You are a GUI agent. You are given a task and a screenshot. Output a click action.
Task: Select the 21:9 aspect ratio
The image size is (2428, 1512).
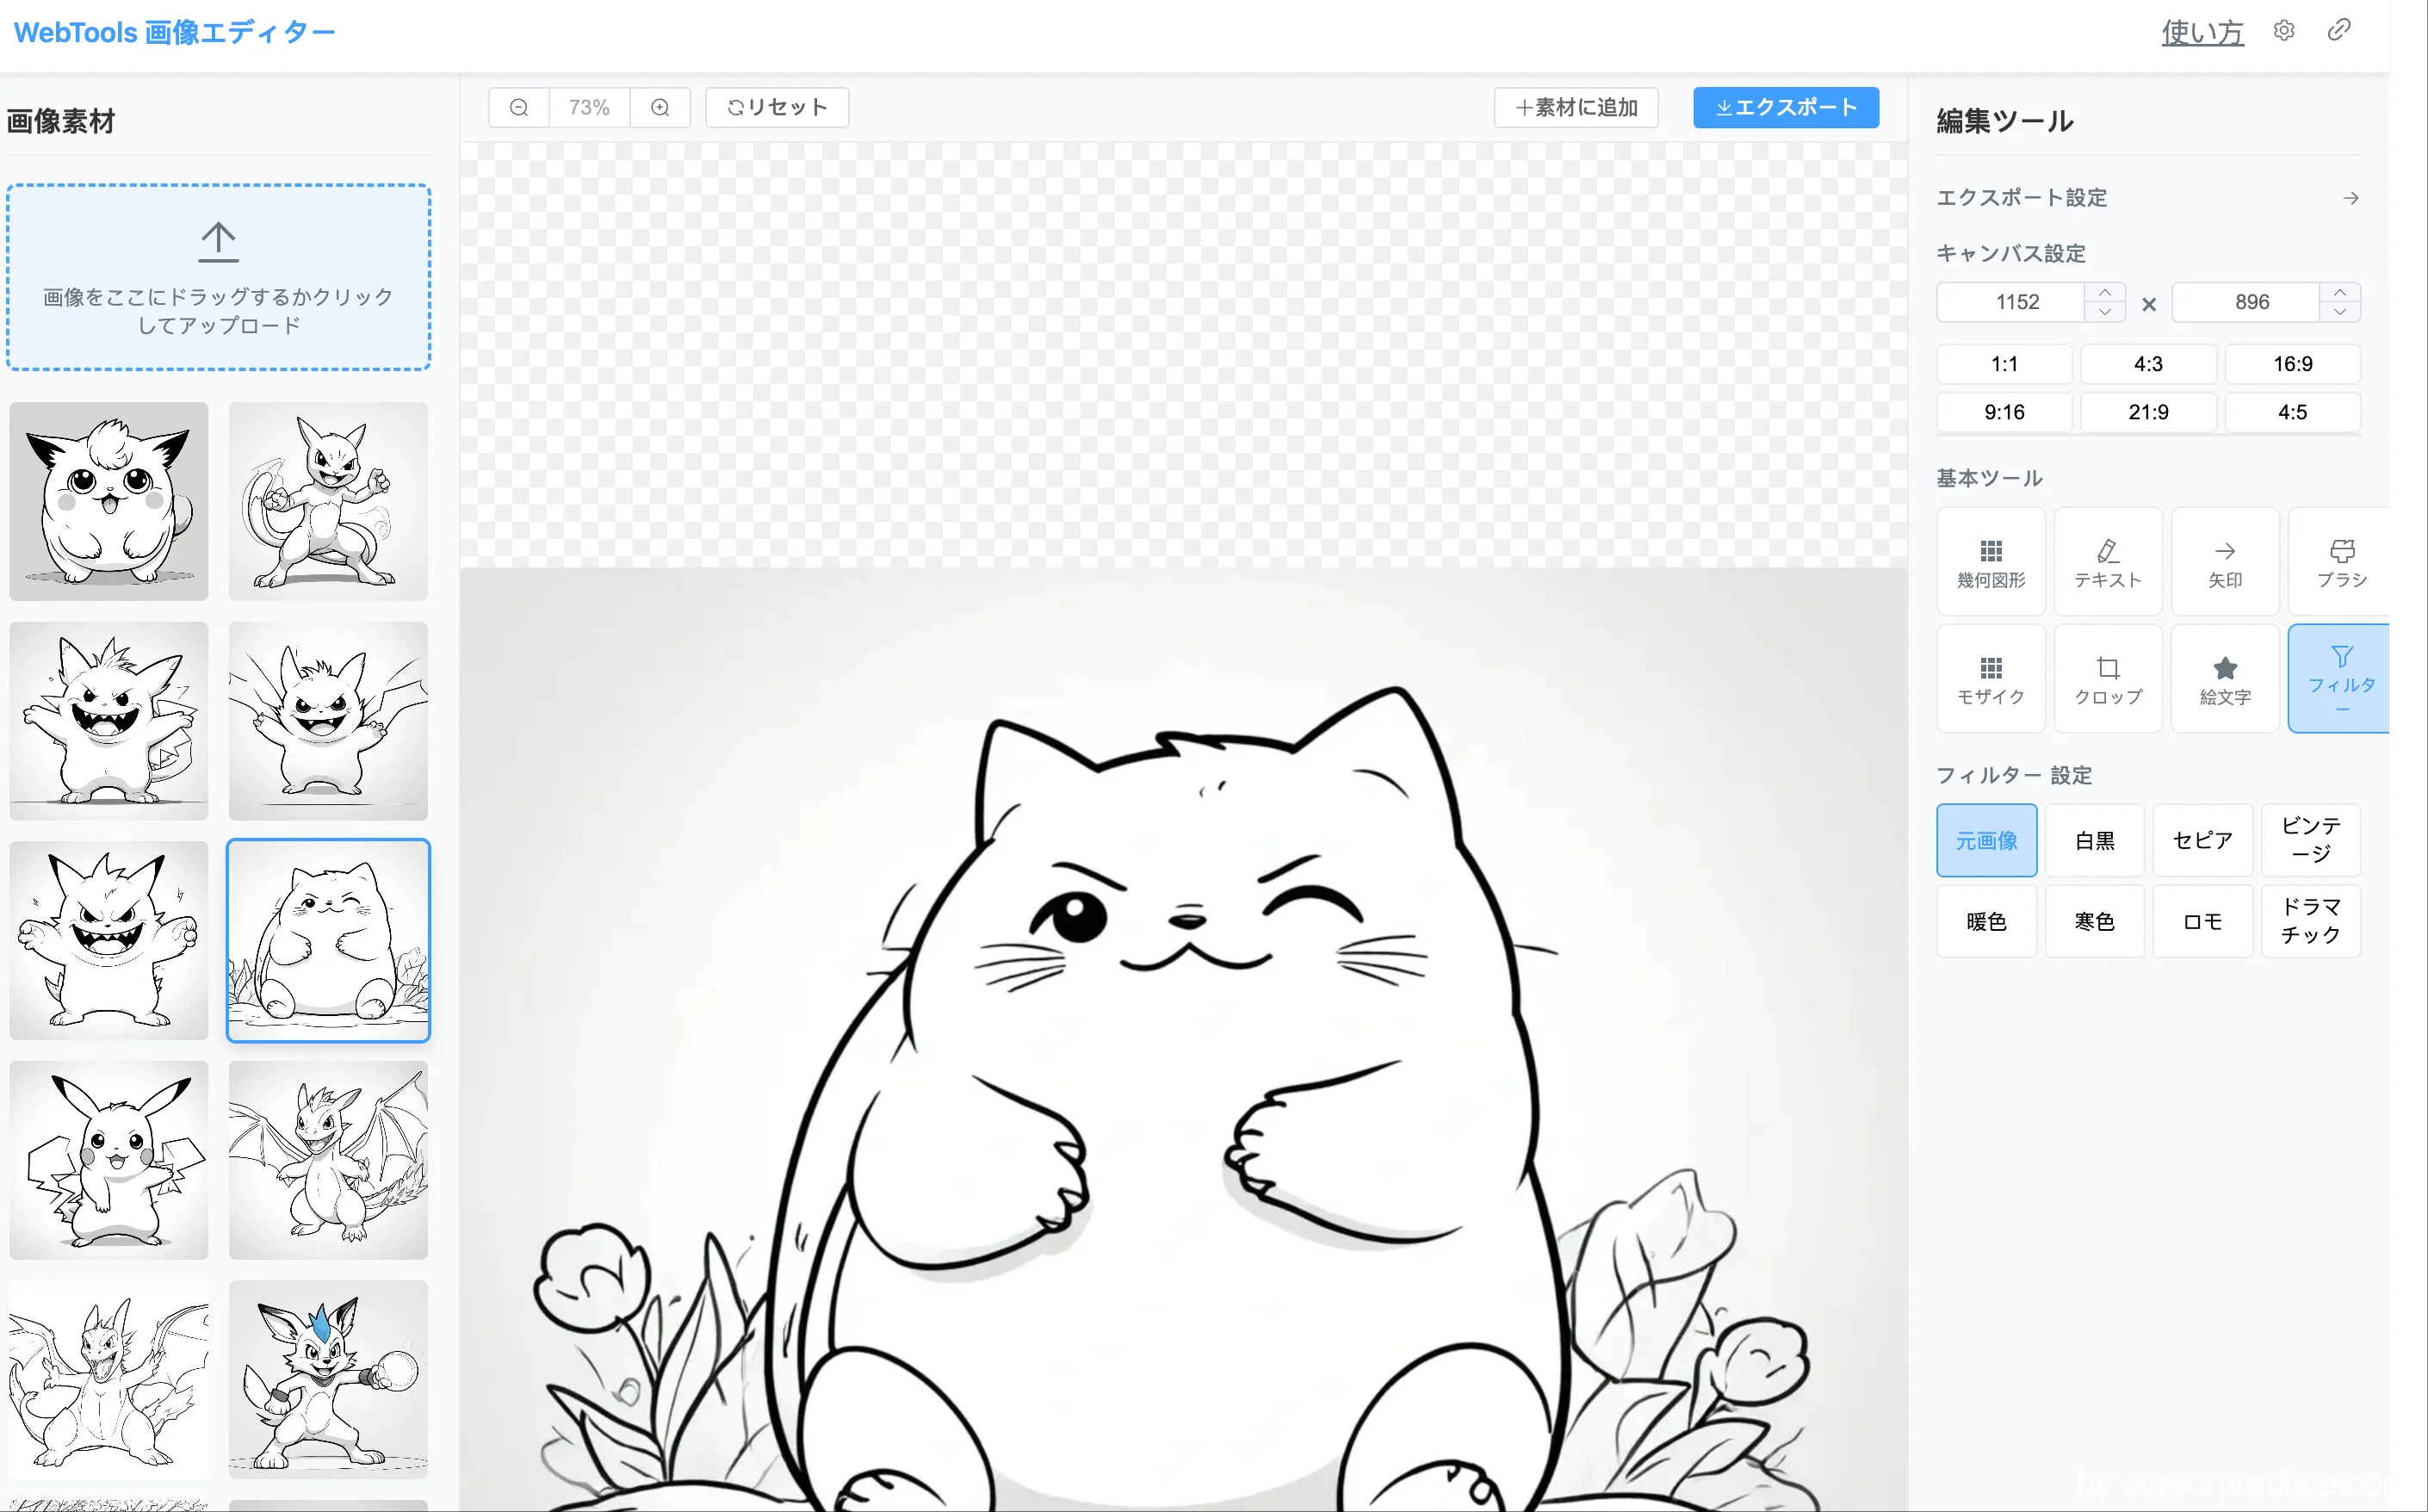coord(2148,412)
